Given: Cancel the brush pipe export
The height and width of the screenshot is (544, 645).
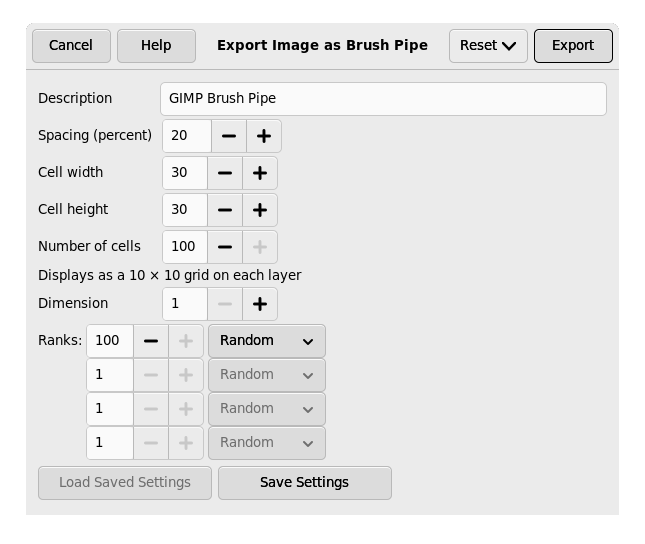Looking at the screenshot, I should click(x=71, y=46).
